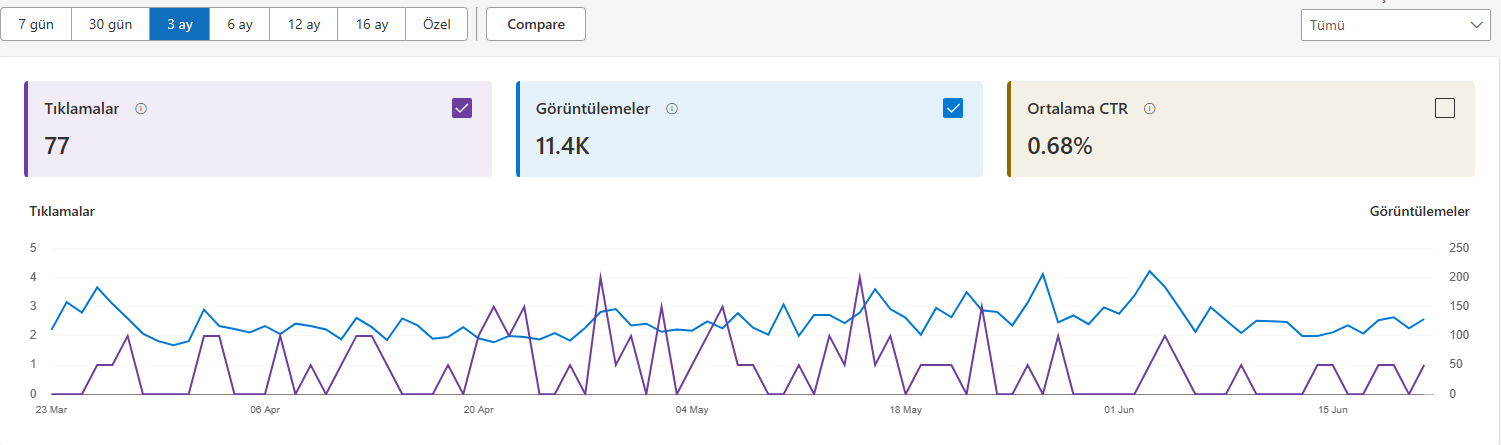
Task: Select the 30 gün range tab
Action: point(110,25)
